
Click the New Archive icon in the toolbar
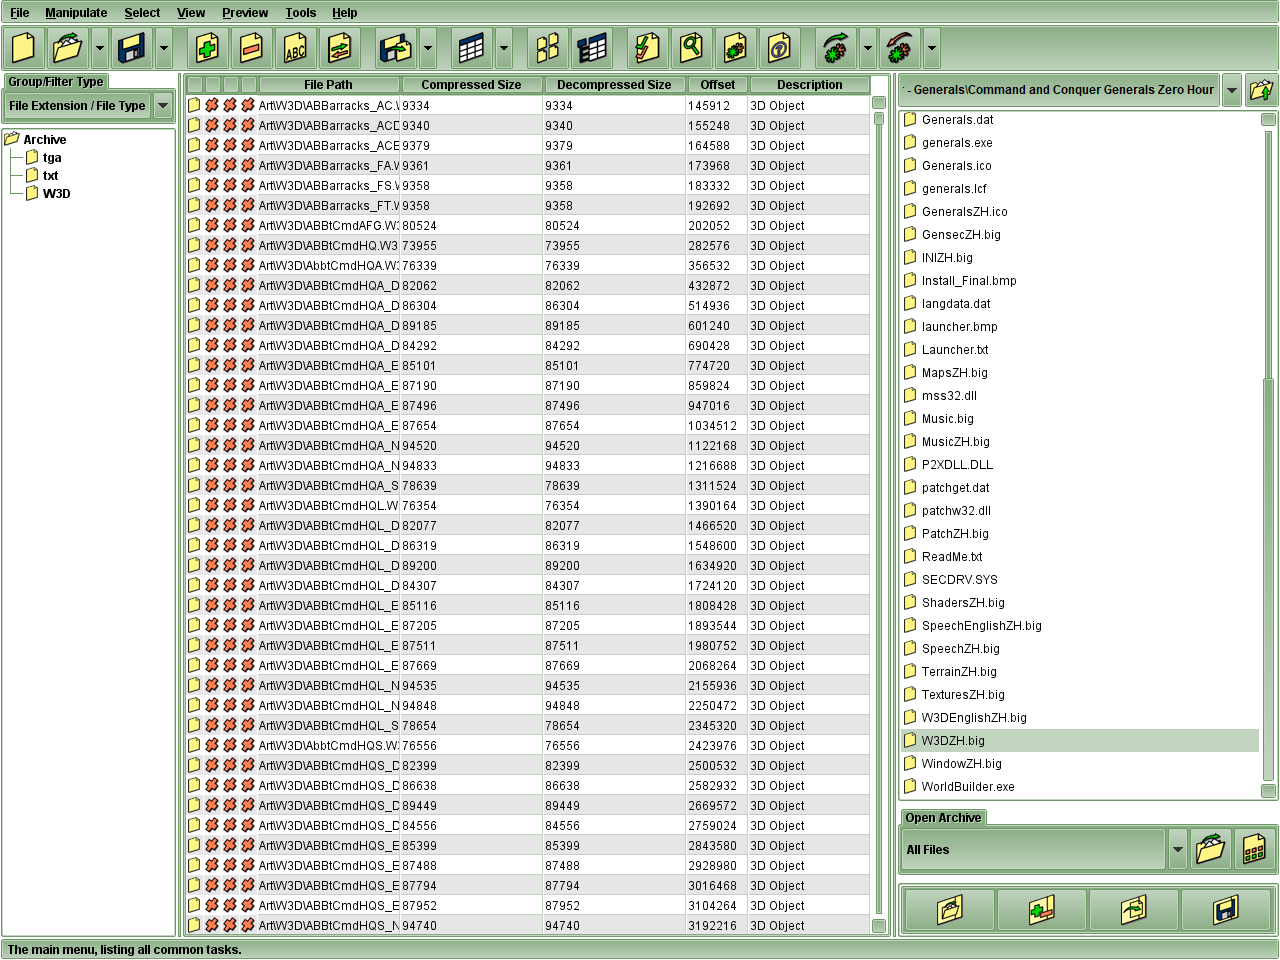click(23, 47)
